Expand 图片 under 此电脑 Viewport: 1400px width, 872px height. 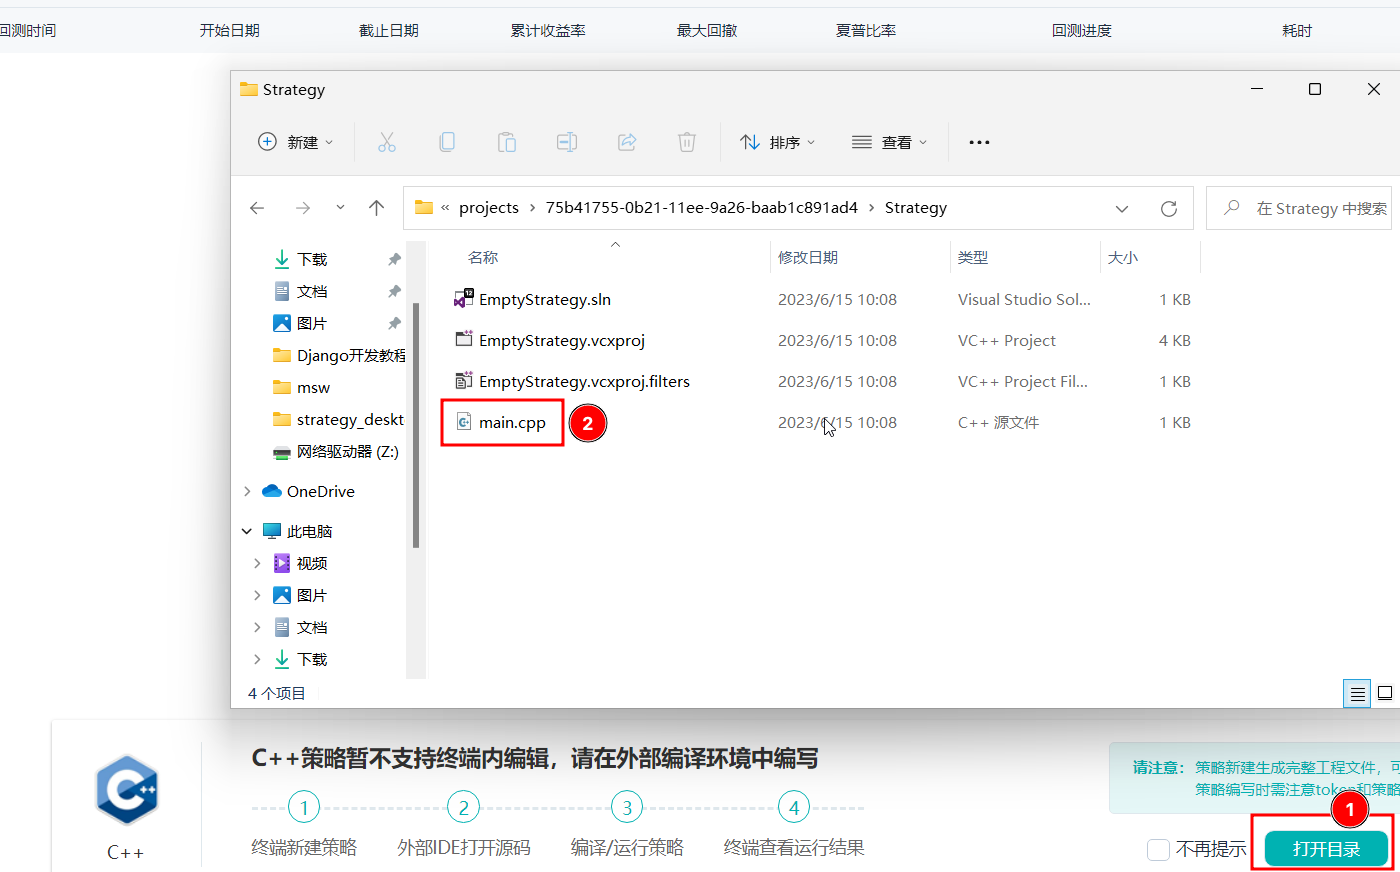257,595
